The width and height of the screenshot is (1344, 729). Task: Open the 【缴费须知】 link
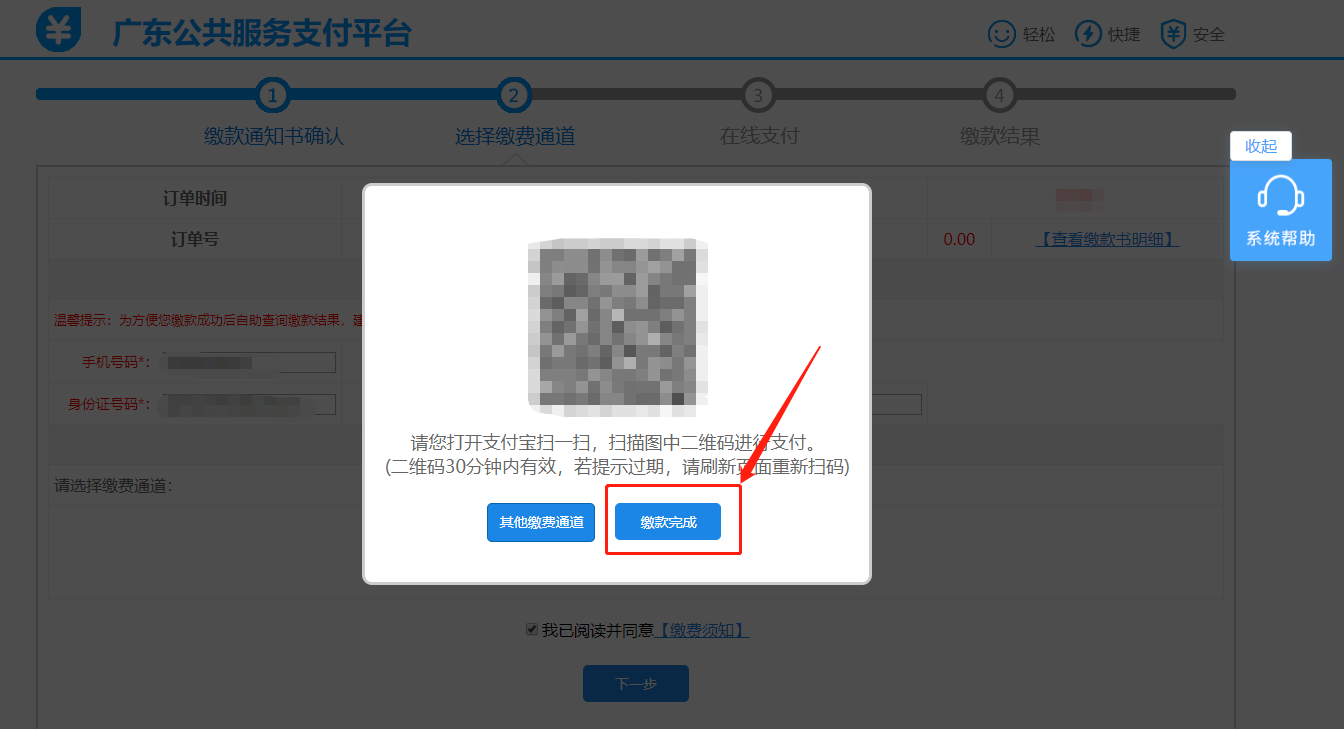pos(701,630)
